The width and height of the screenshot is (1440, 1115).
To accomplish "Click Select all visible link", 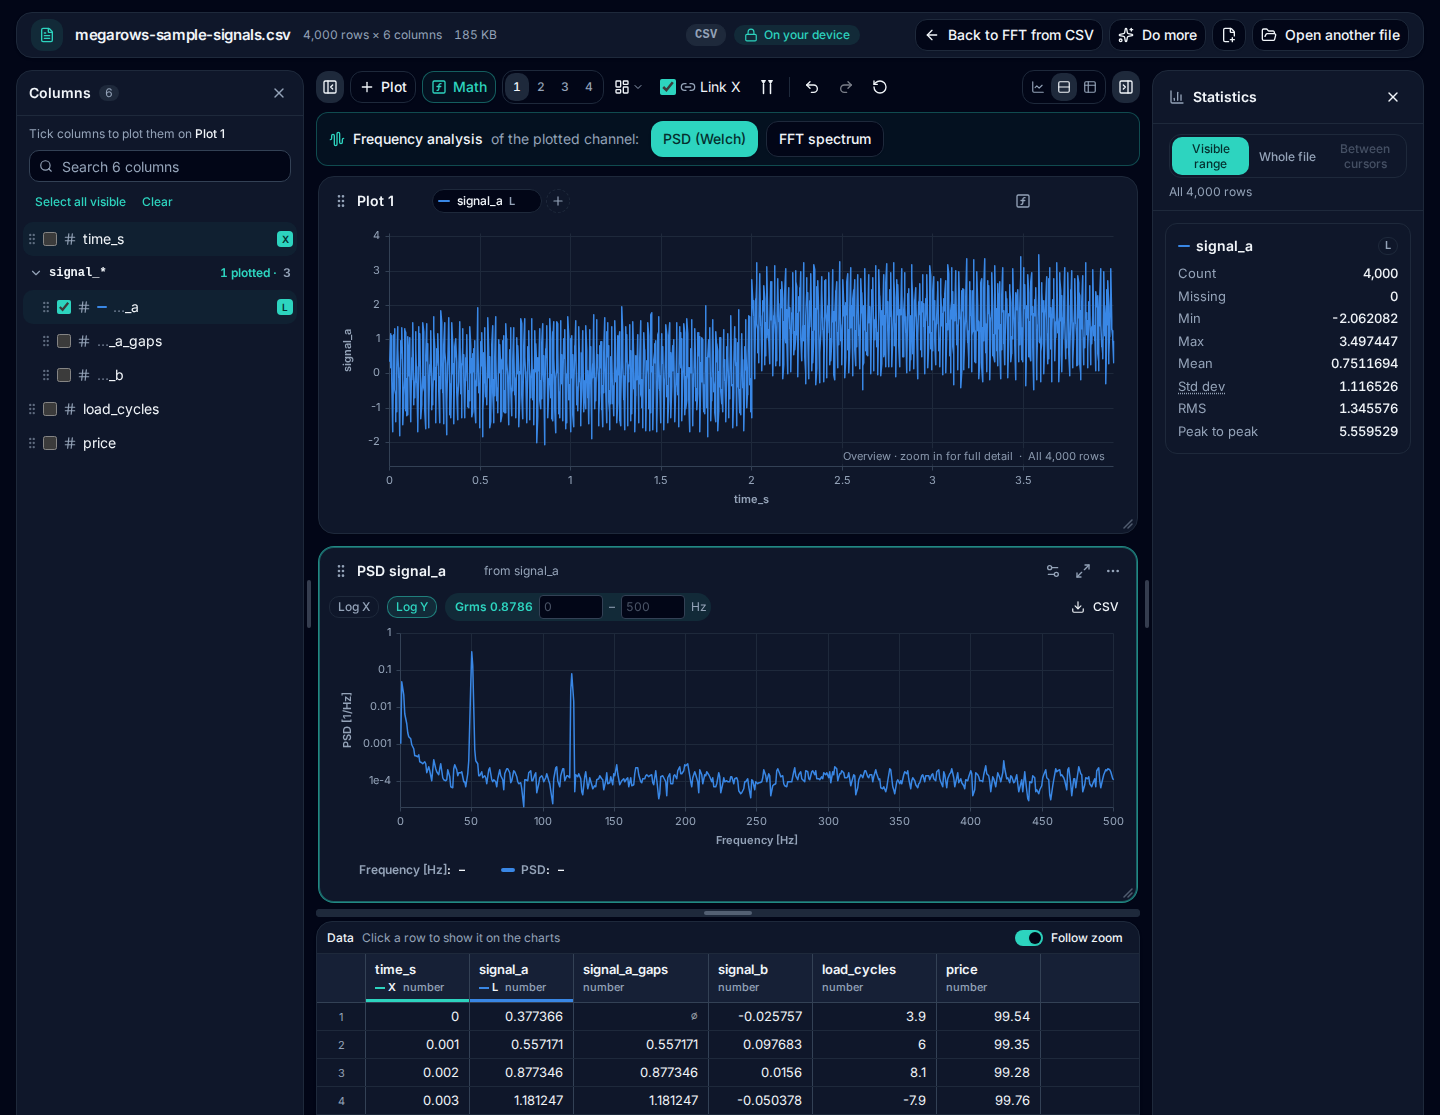I will point(80,202).
